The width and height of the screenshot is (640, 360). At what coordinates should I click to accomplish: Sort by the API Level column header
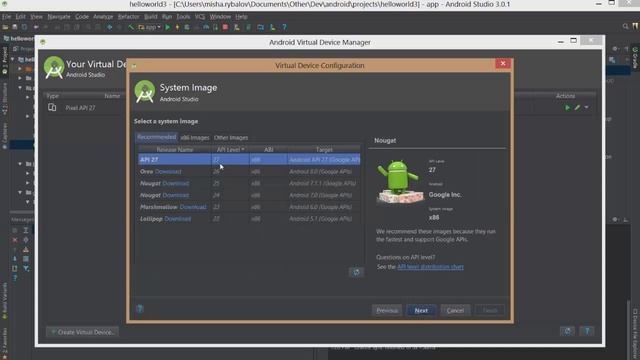230,149
